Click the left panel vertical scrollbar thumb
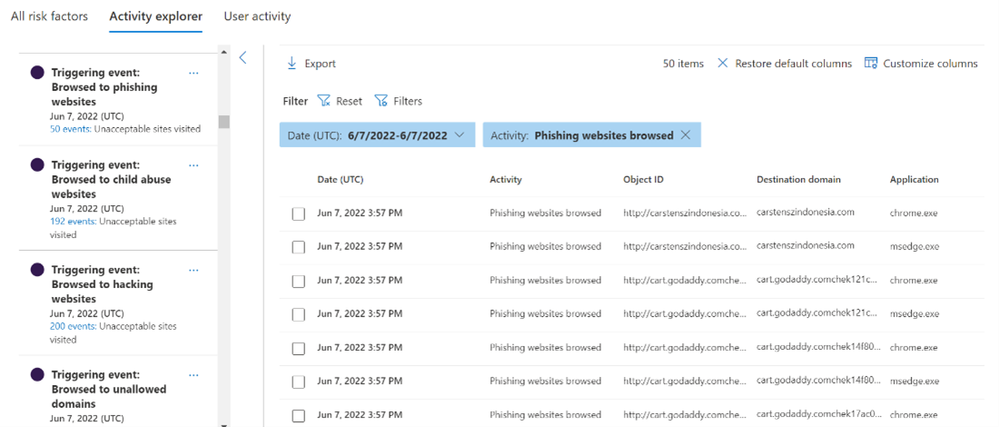 (x=224, y=122)
